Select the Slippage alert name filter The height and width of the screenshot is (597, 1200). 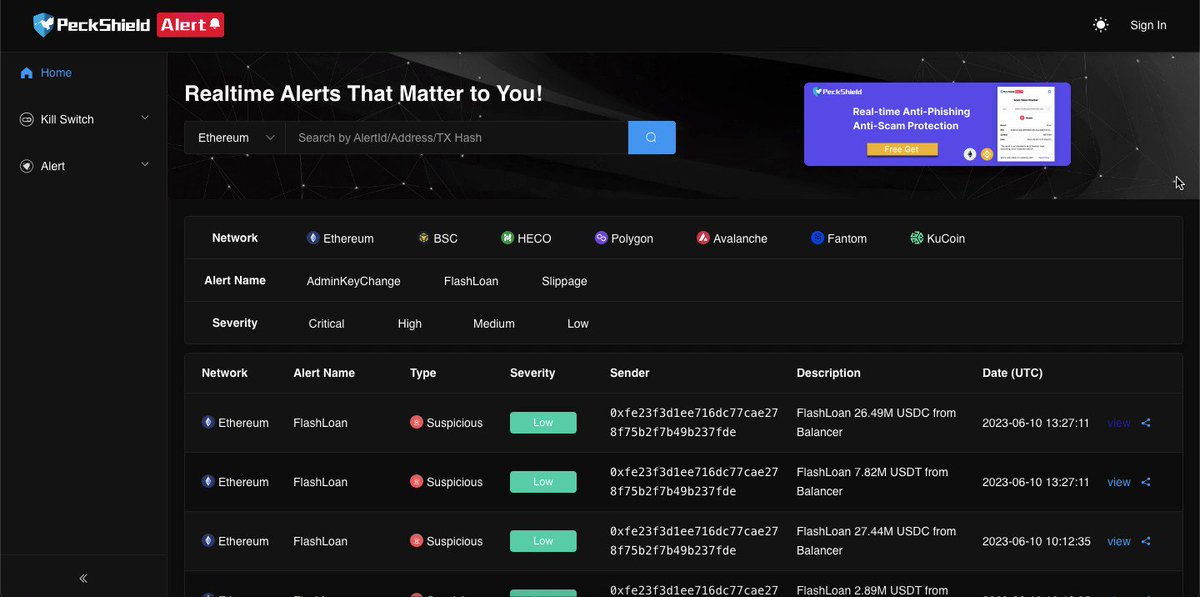coord(565,282)
